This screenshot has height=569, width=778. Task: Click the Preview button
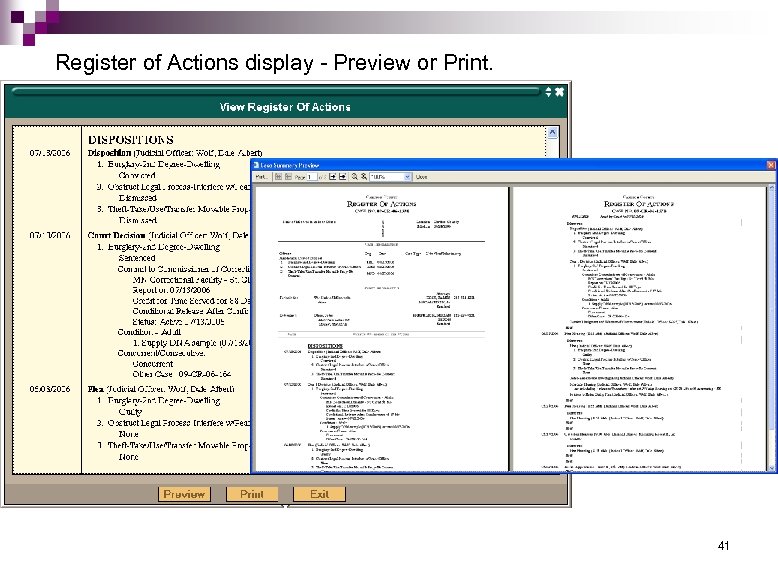[x=184, y=494]
